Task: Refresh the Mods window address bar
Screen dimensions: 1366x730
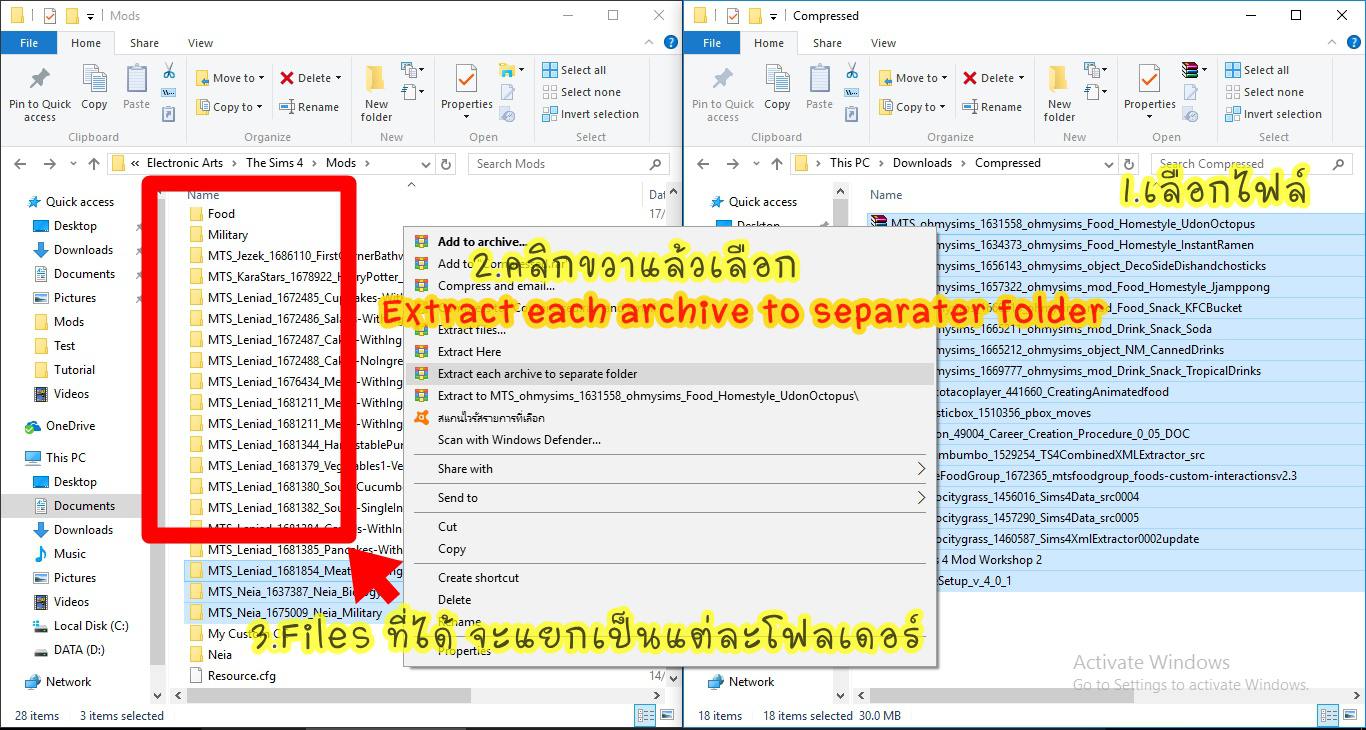Action: click(446, 164)
